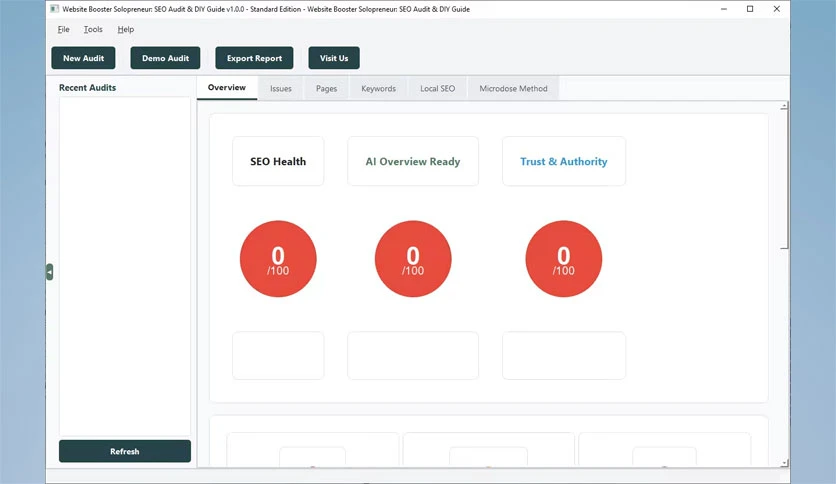Click the scrollbar down arrow
The image size is (836, 484).
[x=784, y=463]
